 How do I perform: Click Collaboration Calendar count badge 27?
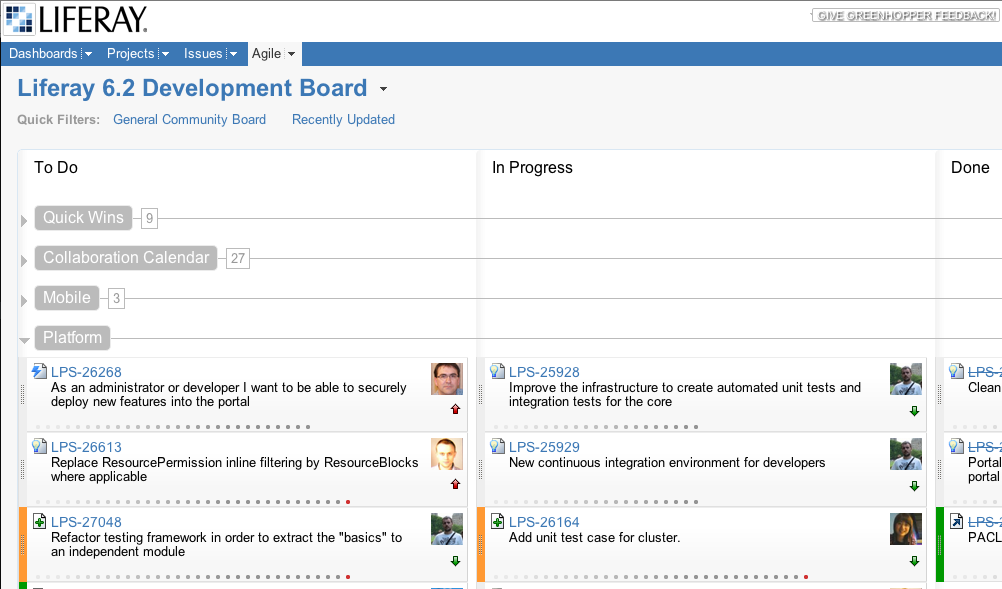[x=238, y=259]
